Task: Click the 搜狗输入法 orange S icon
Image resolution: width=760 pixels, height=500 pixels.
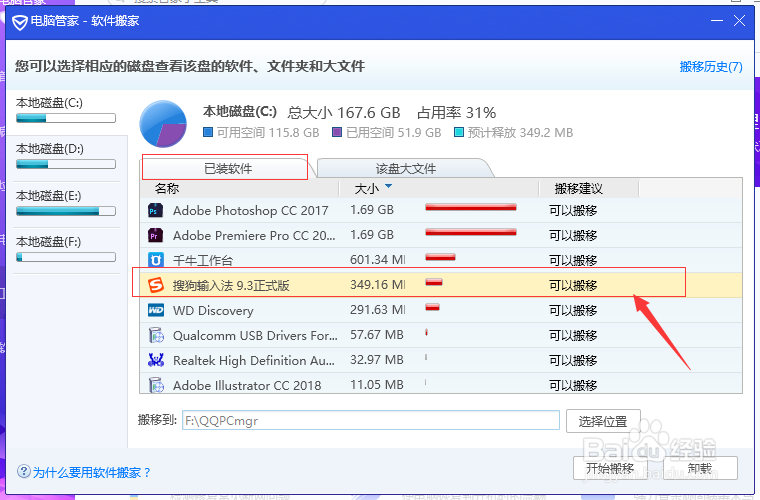Action: [156, 286]
